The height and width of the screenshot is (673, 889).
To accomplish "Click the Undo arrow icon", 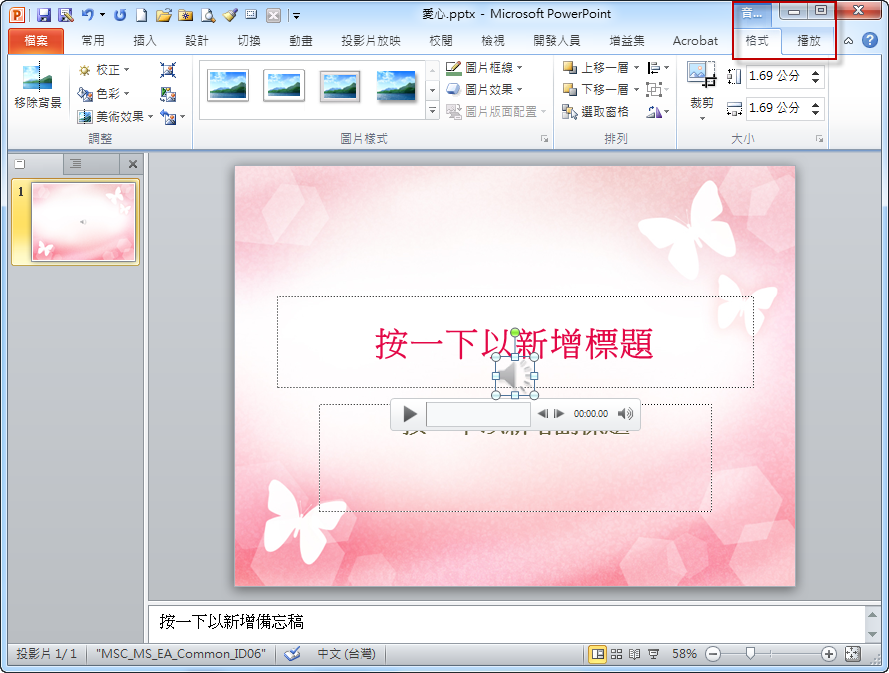I will 87,15.
